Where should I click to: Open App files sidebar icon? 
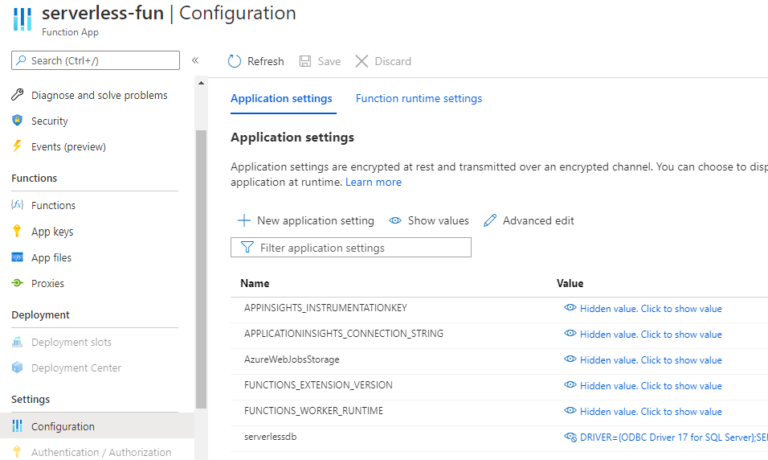17,257
